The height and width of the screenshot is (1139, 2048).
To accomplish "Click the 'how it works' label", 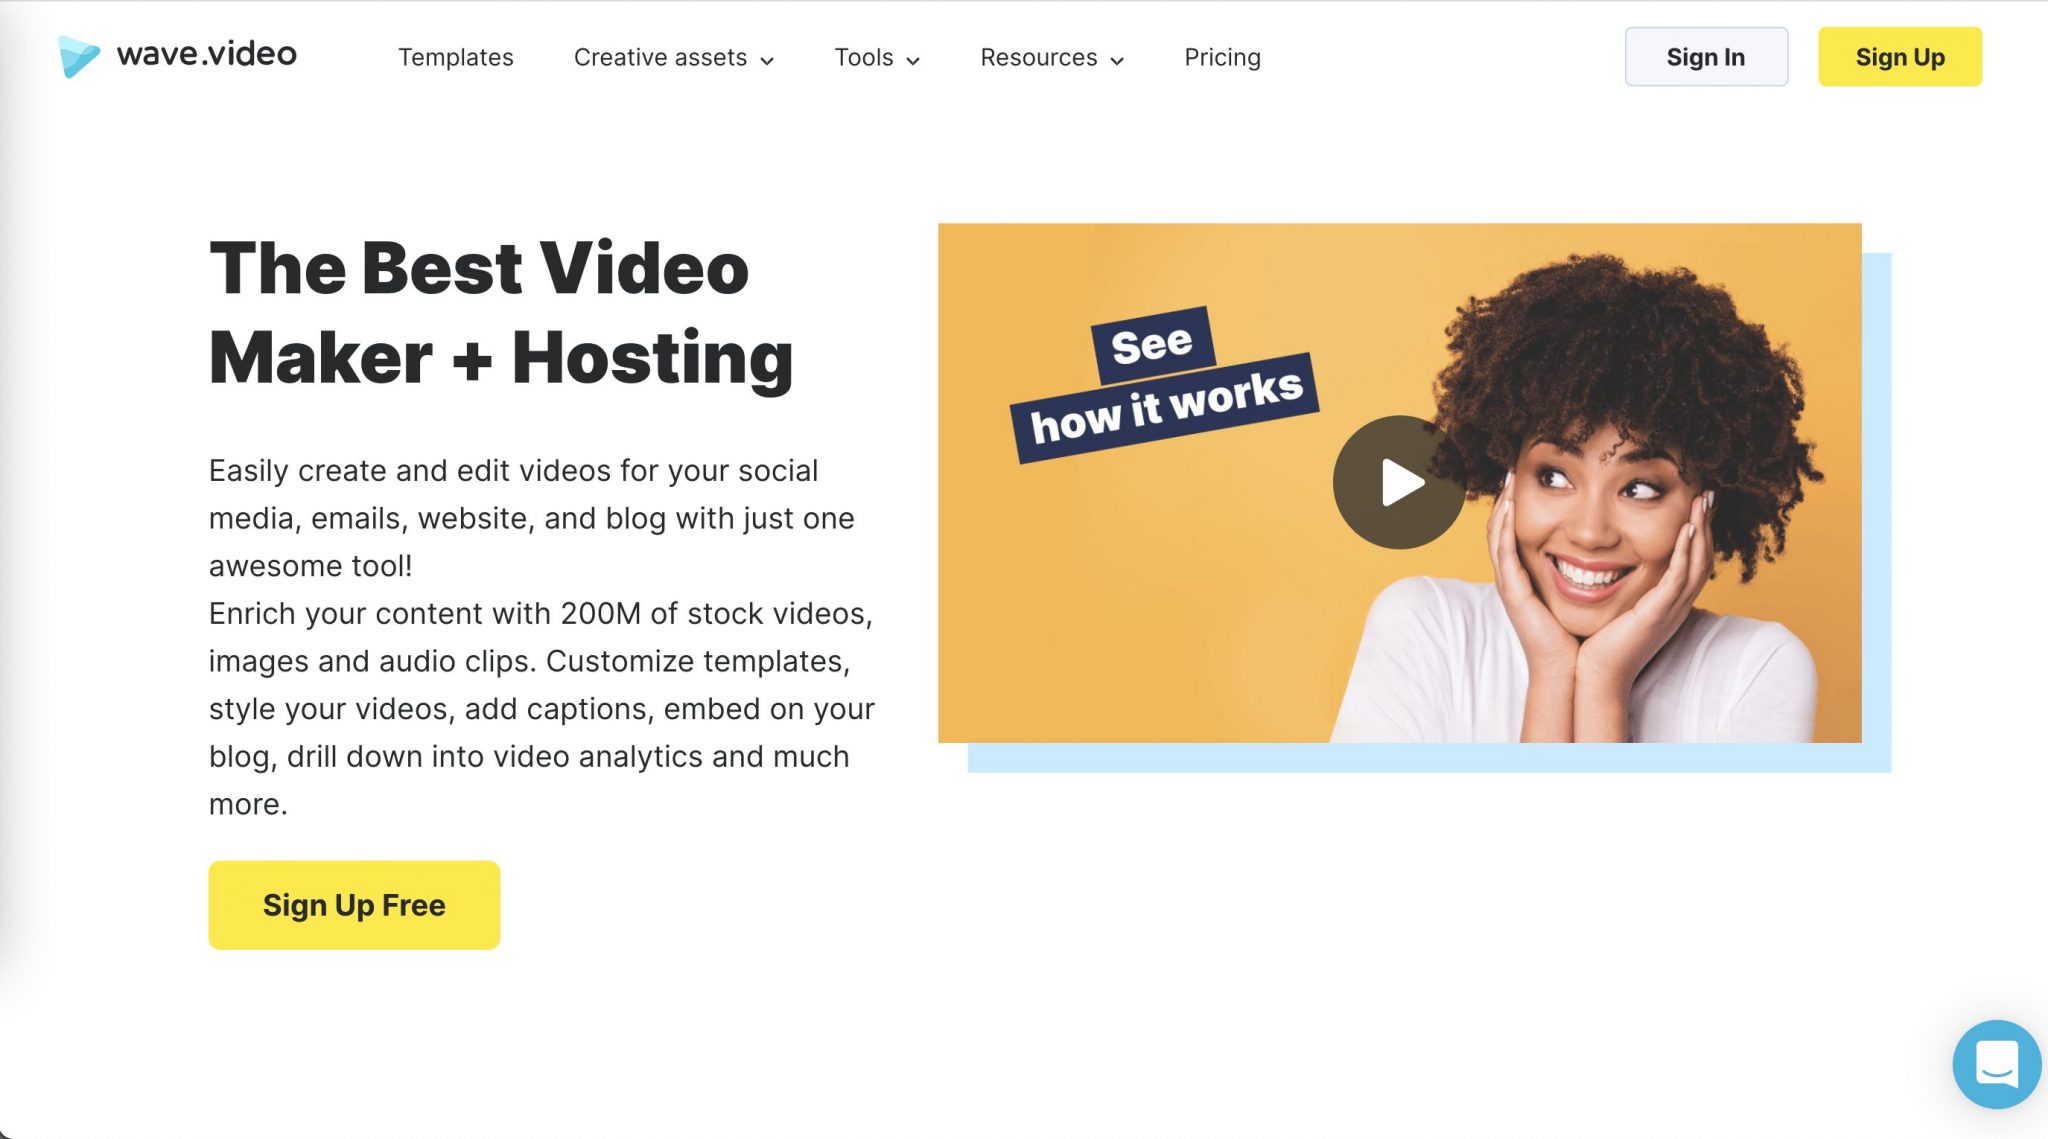I will pyautogui.click(x=1165, y=407).
